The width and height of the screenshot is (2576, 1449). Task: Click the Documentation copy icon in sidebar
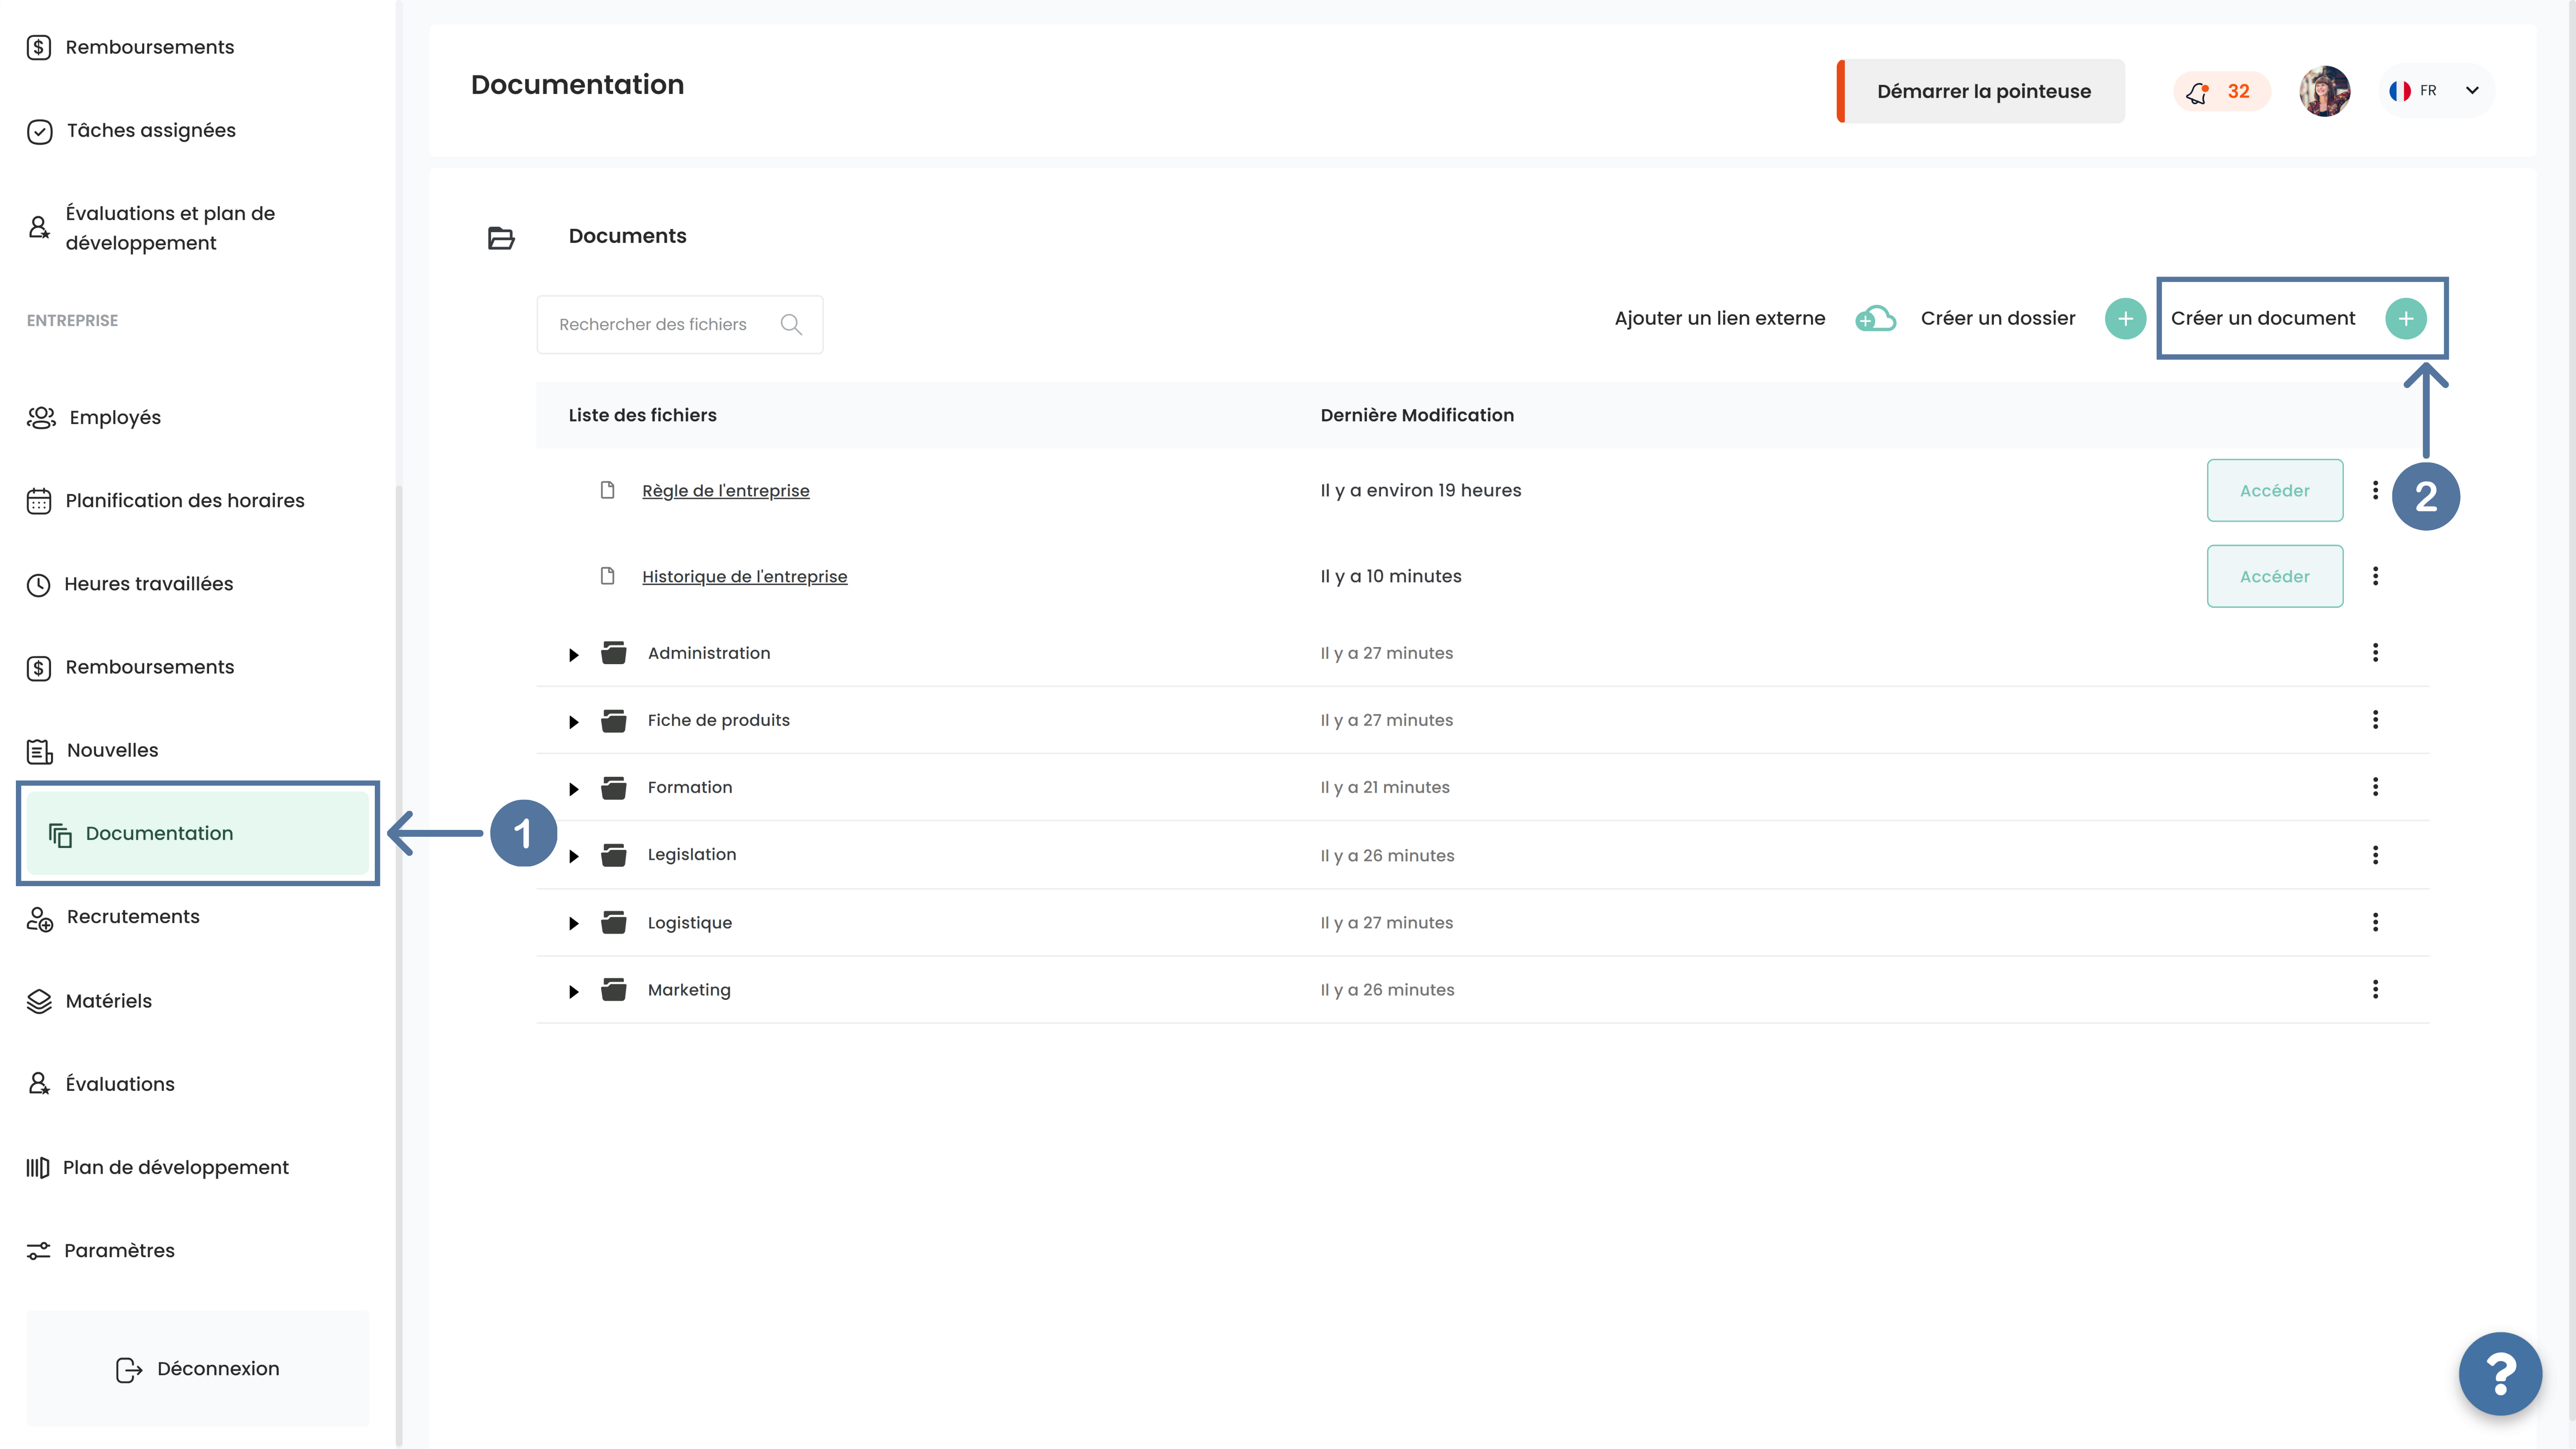61,834
